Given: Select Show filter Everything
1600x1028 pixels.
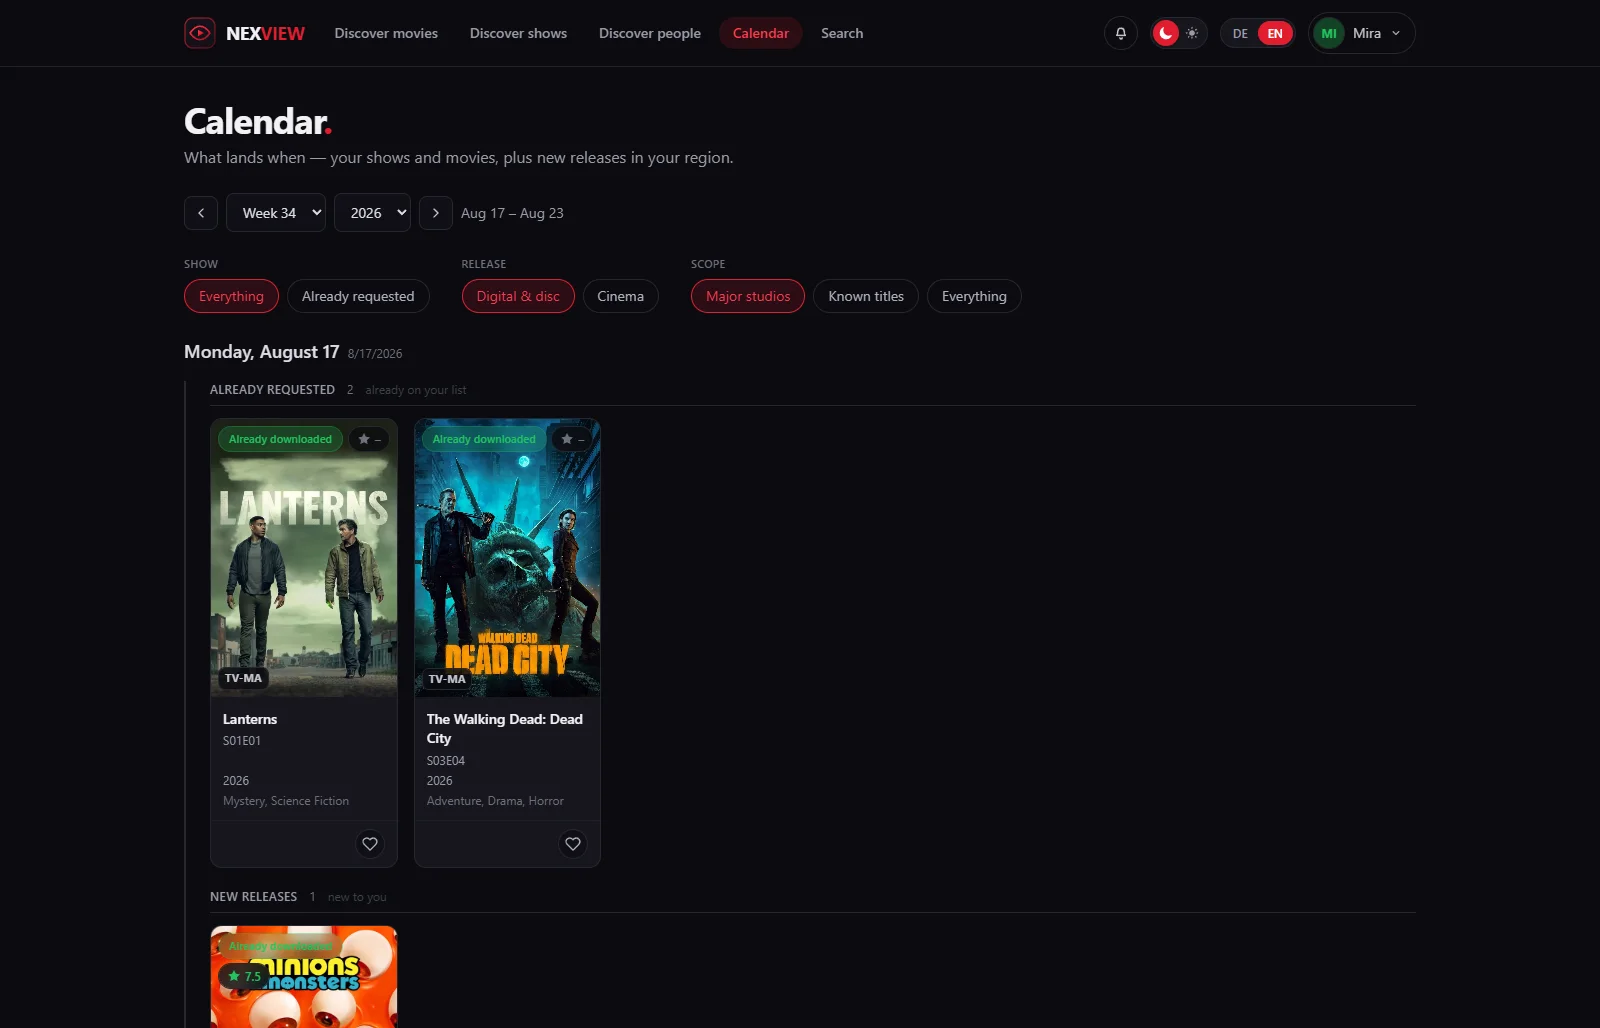Looking at the screenshot, I should (231, 296).
